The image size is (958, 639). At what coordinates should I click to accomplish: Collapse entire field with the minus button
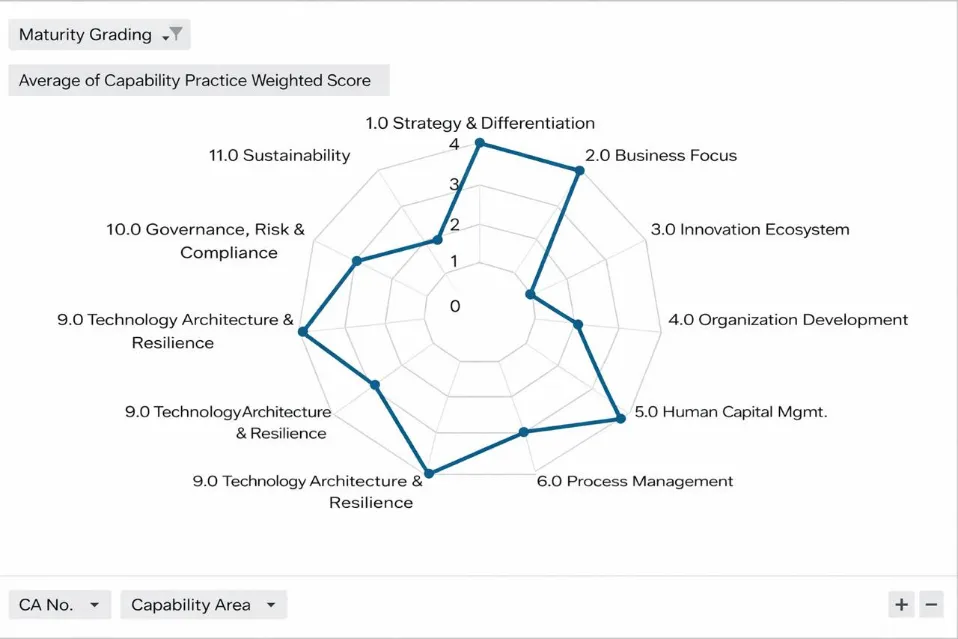coord(931,604)
